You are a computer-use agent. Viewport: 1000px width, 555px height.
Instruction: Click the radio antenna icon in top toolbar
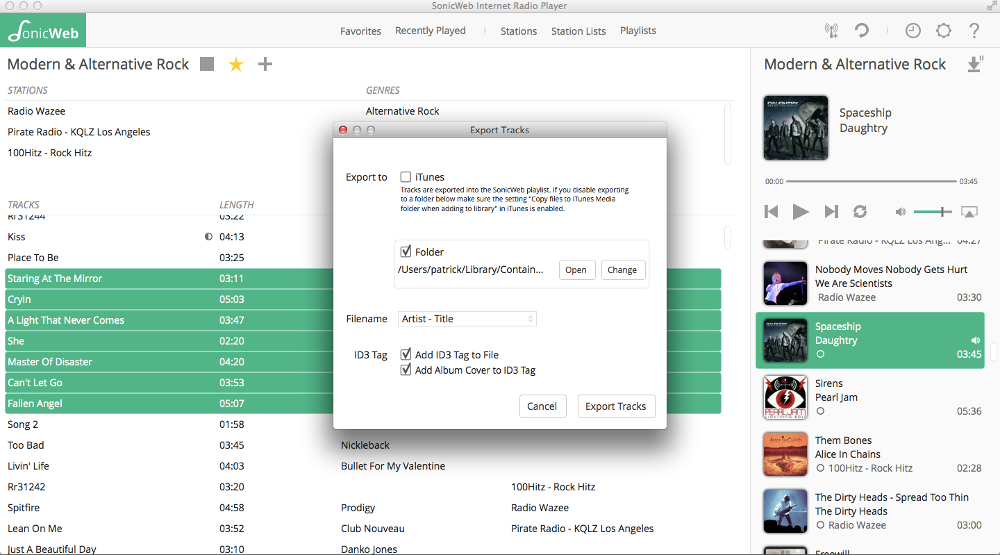coord(831,31)
